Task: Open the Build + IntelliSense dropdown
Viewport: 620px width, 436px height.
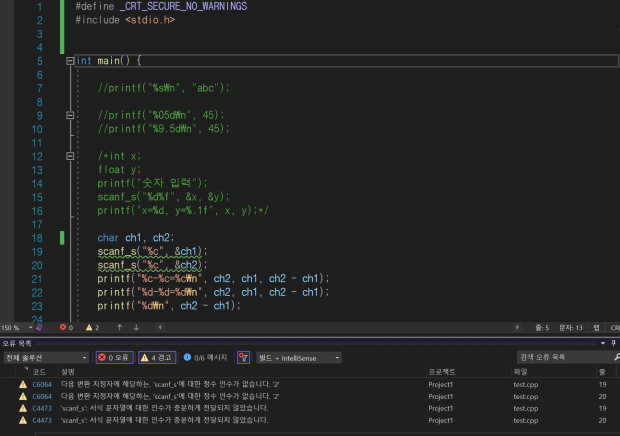Action: 300,357
